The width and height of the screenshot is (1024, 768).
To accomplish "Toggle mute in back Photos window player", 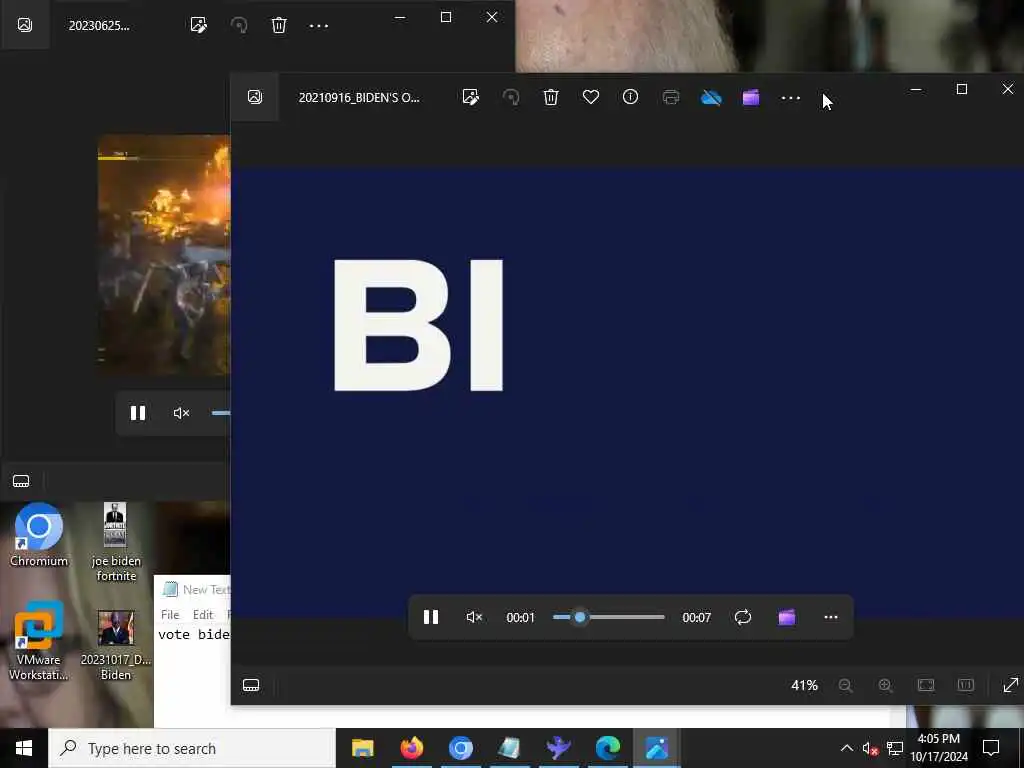I will tap(181, 413).
